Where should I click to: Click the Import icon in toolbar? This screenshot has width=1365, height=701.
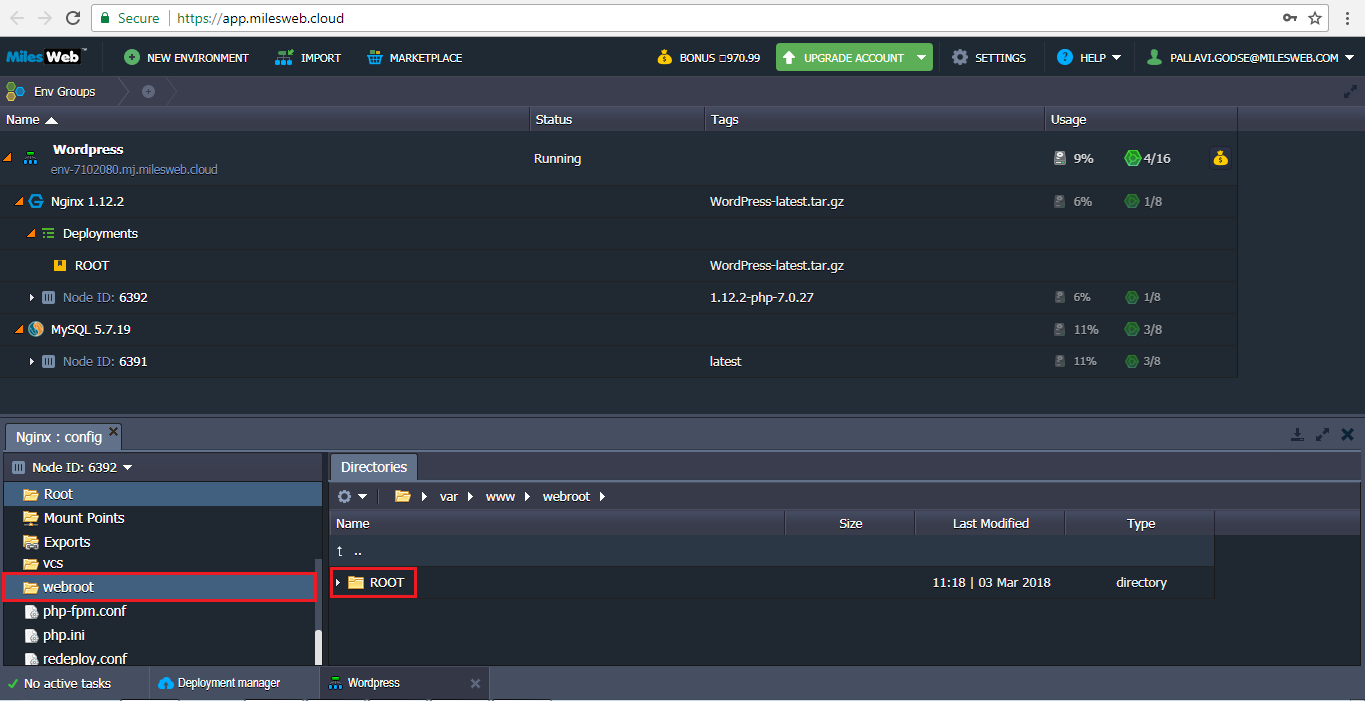284,58
